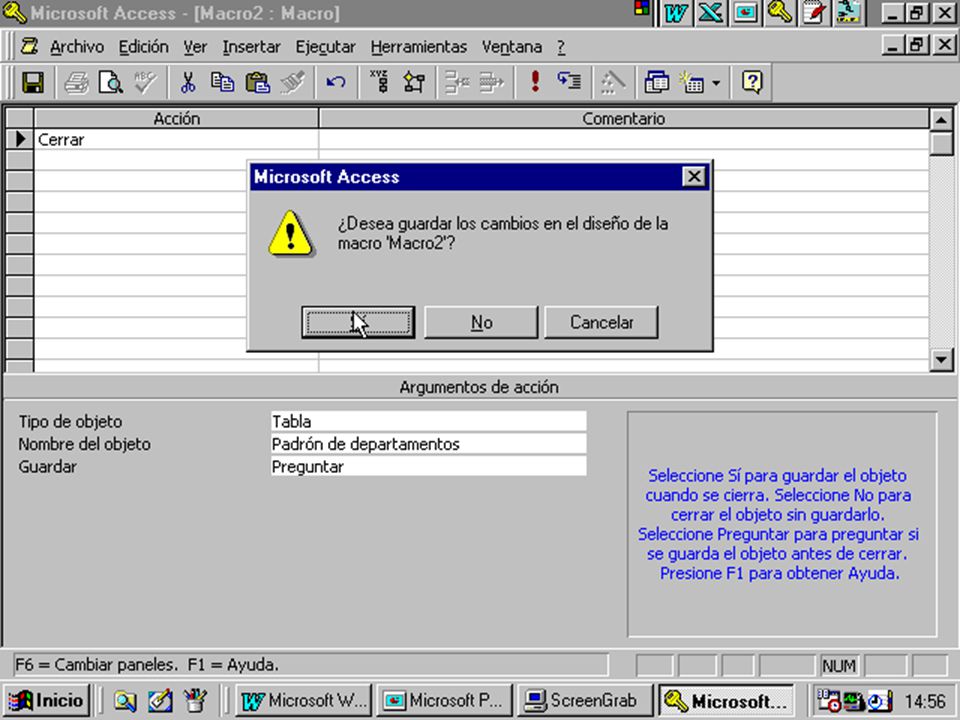
Task: Click No in the save dialog
Action: (x=481, y=322)
